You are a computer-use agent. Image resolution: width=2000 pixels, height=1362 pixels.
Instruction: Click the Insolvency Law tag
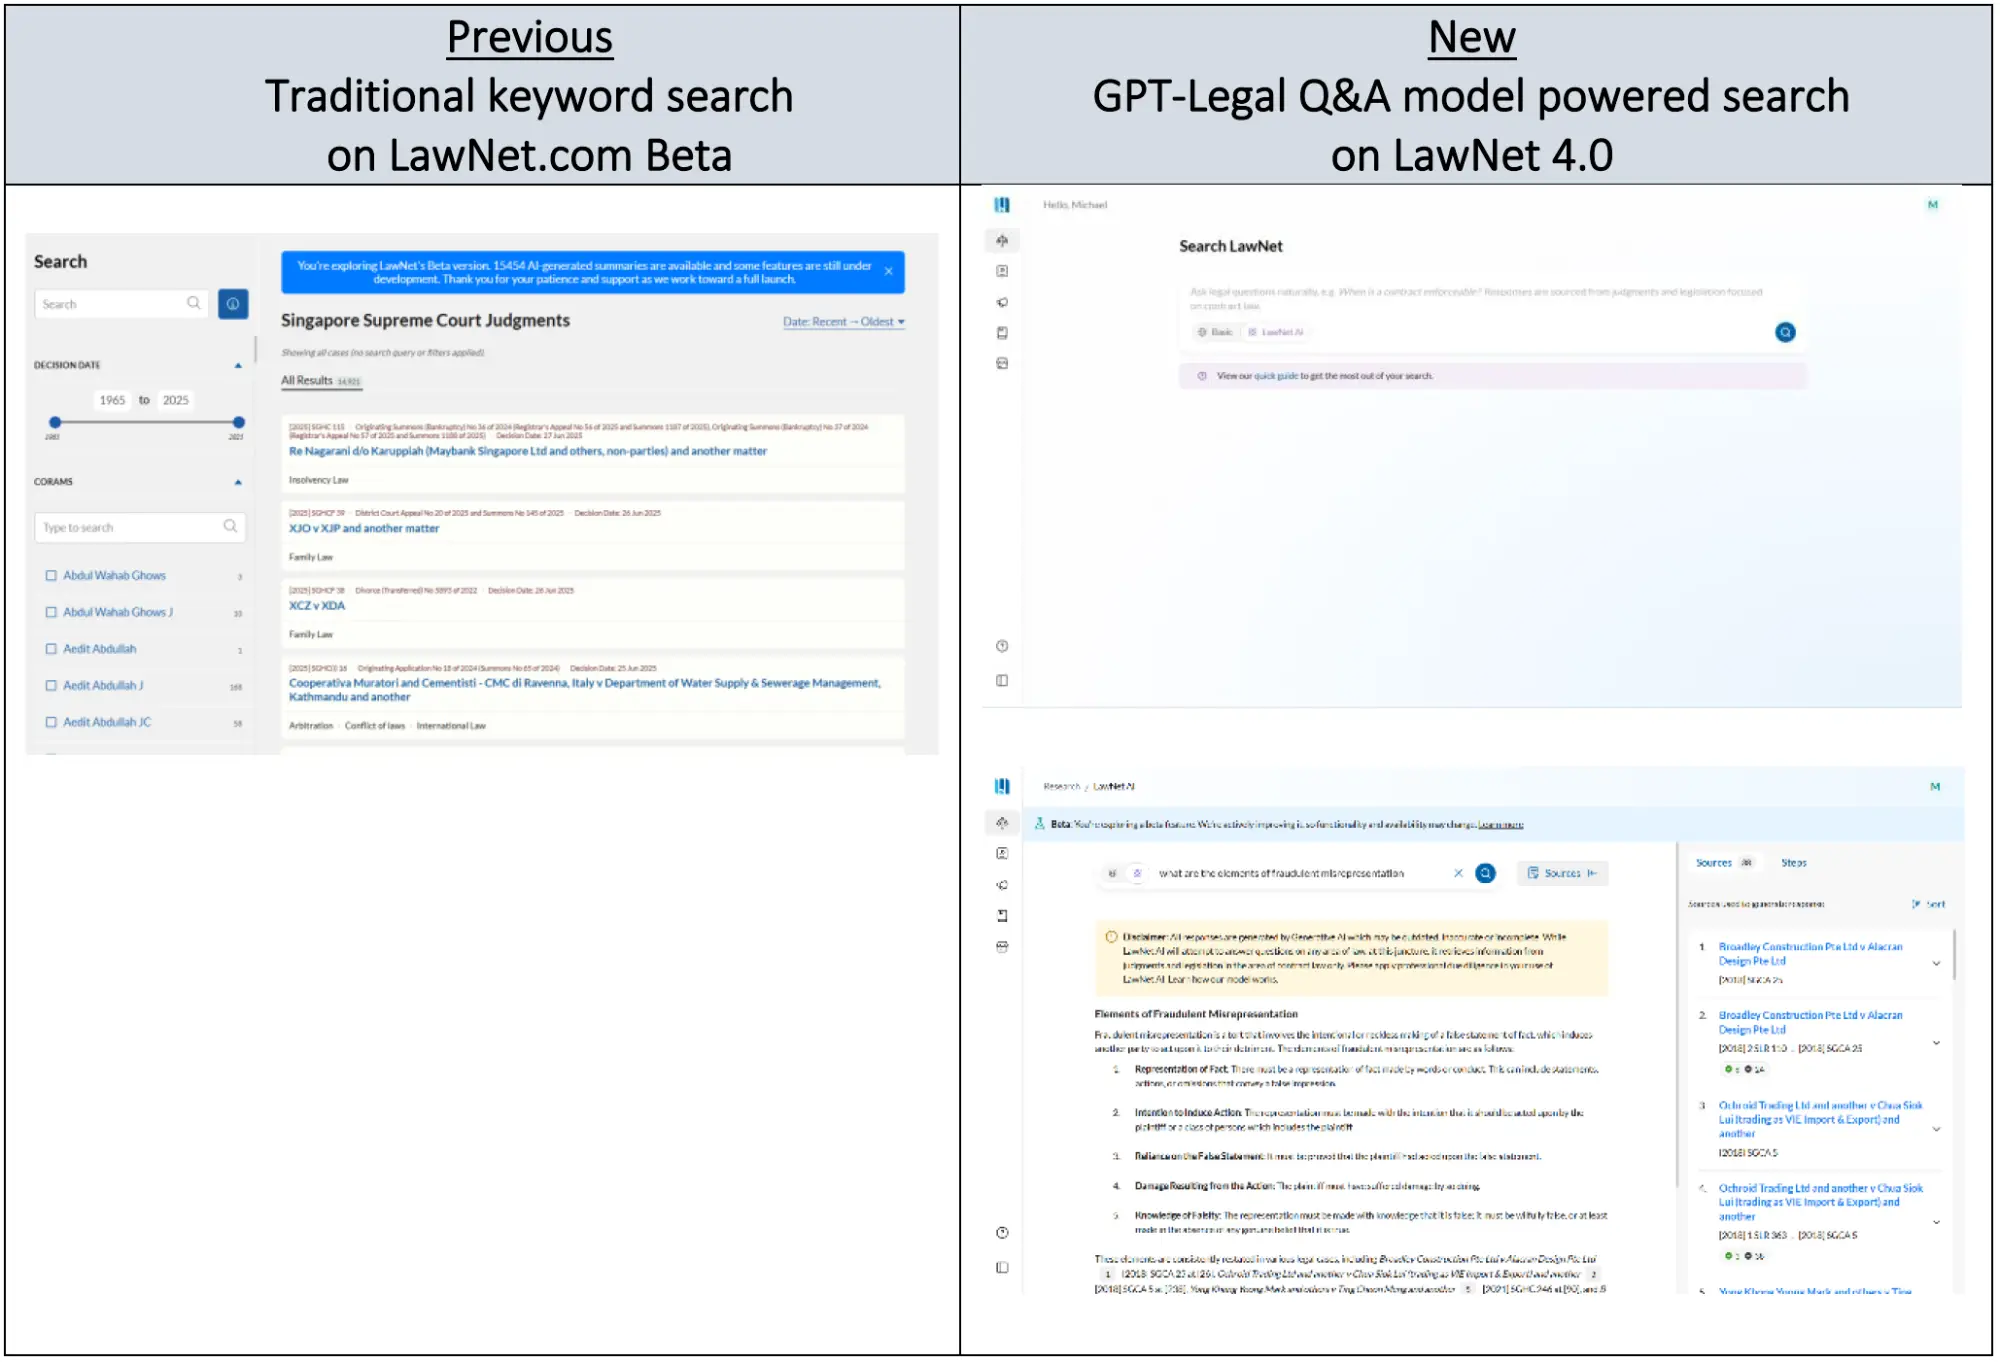(x=319, y=481)
